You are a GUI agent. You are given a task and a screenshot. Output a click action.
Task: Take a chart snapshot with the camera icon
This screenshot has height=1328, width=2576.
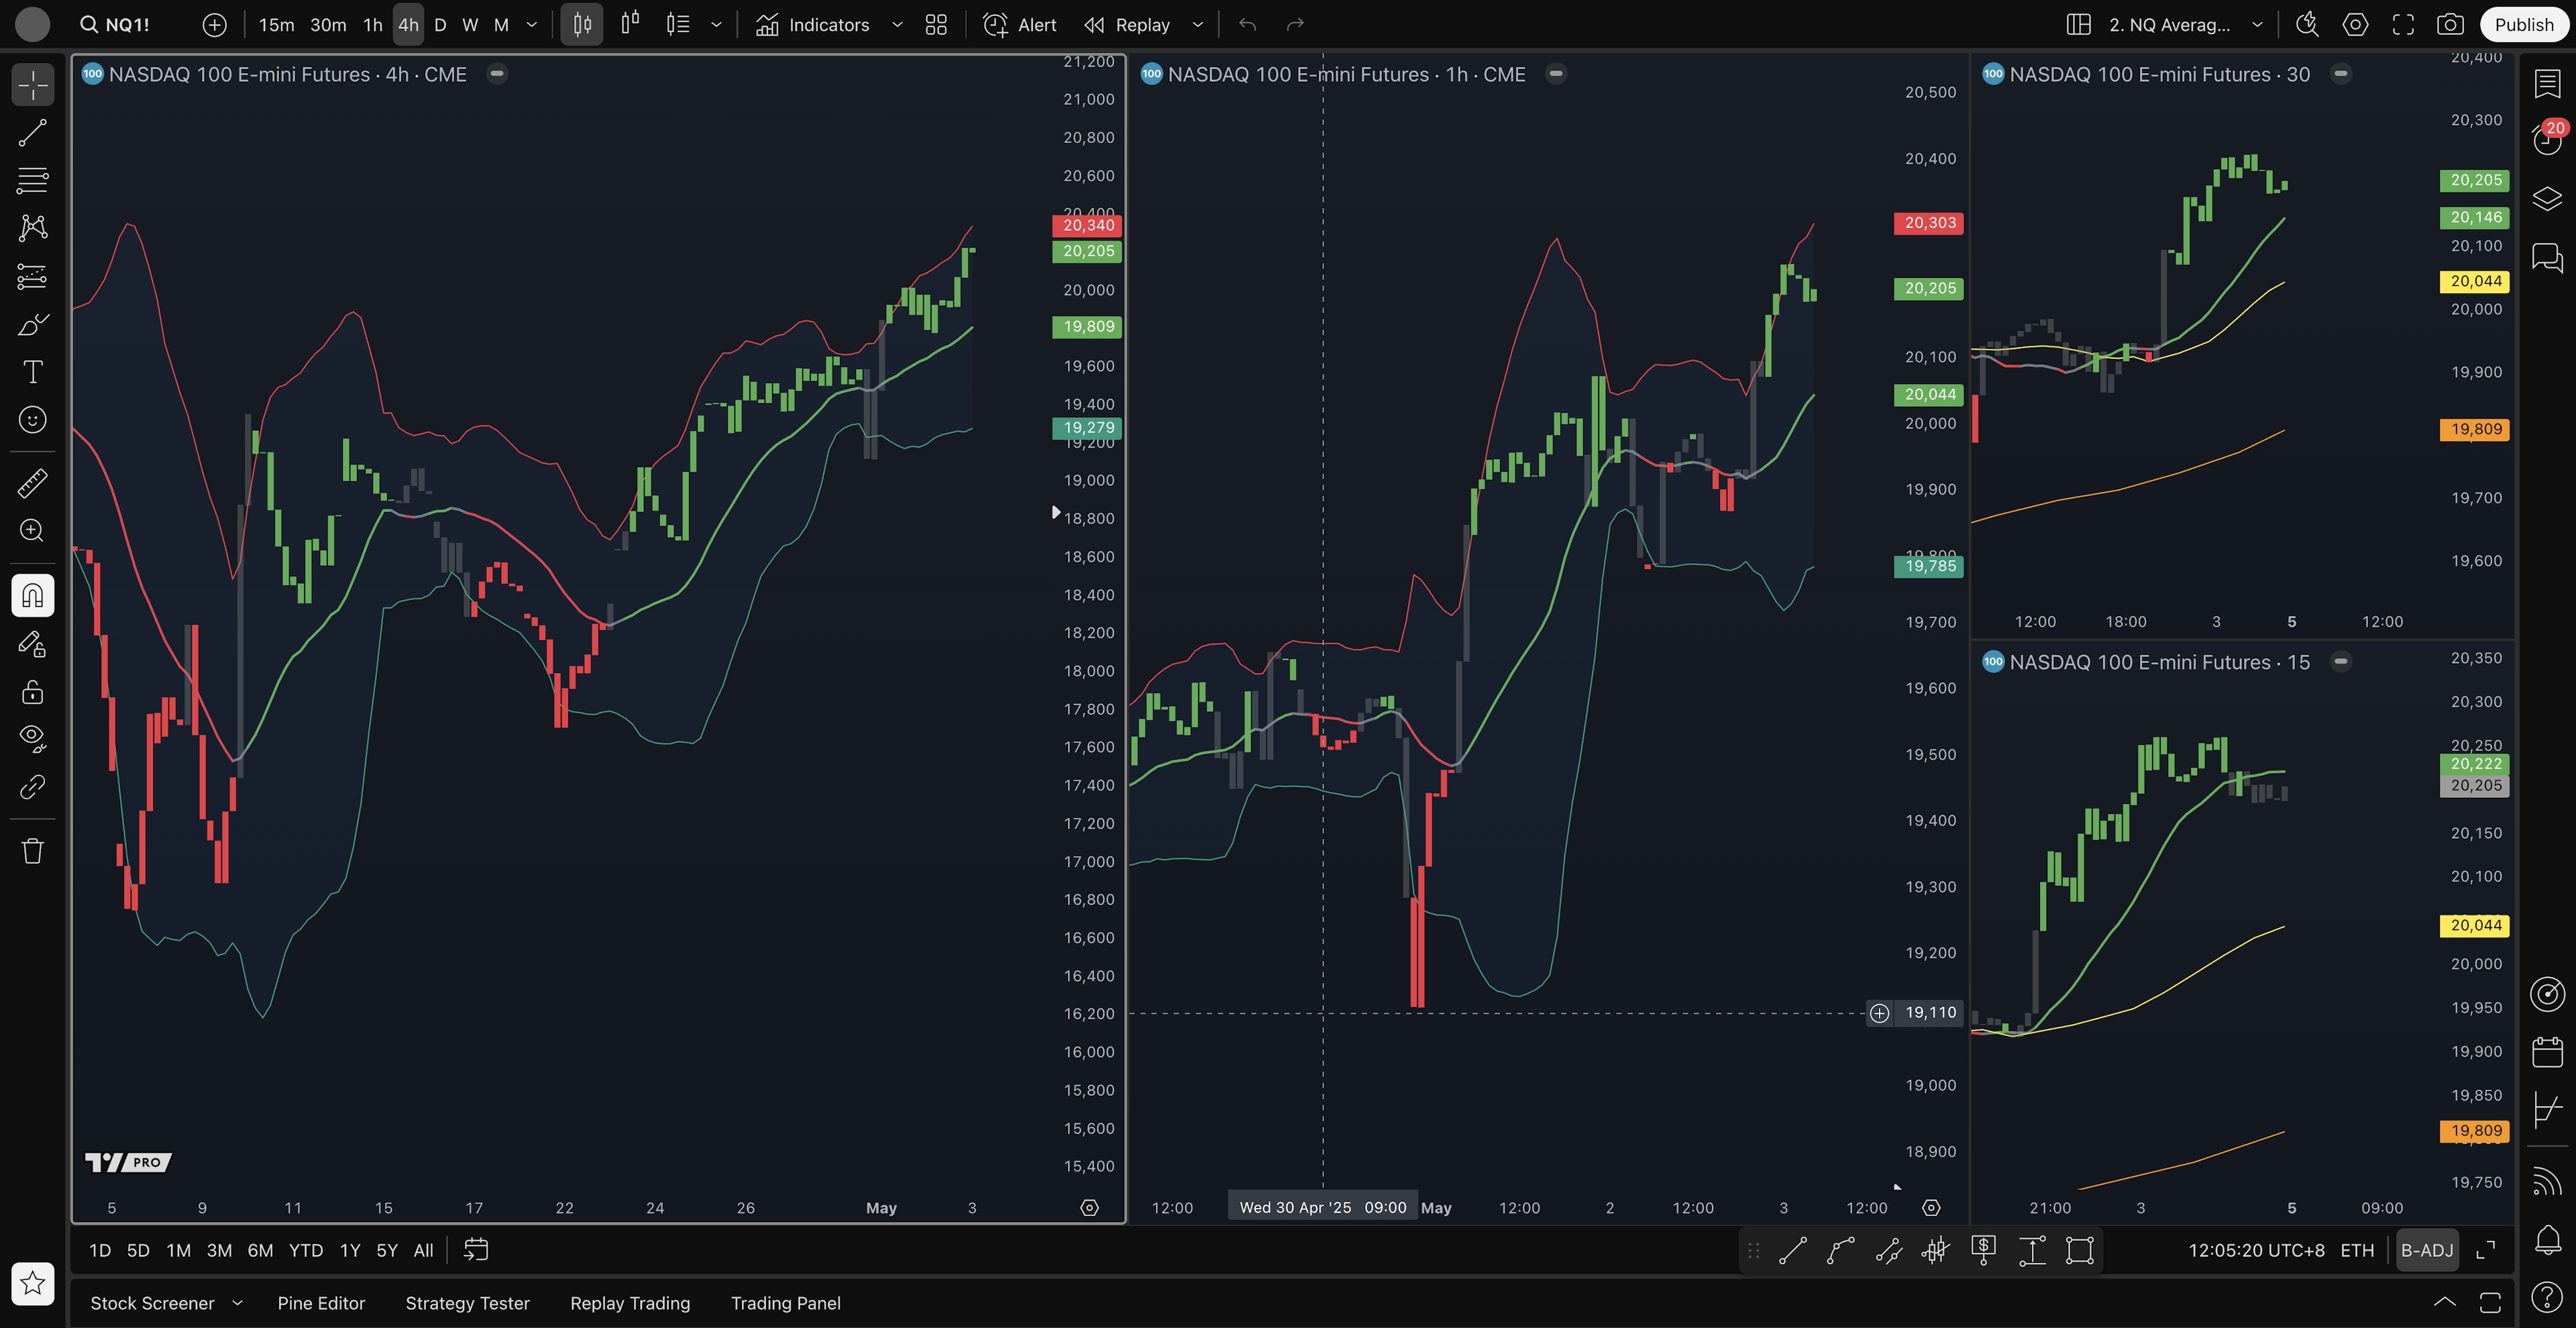tap(2449, 25)
